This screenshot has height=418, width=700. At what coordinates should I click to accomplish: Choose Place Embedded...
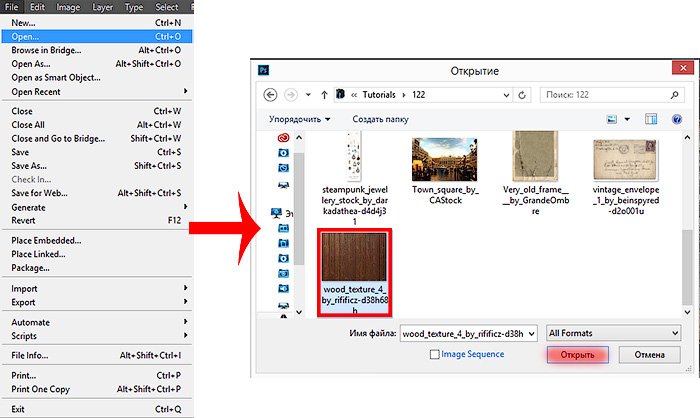point(96,240)
